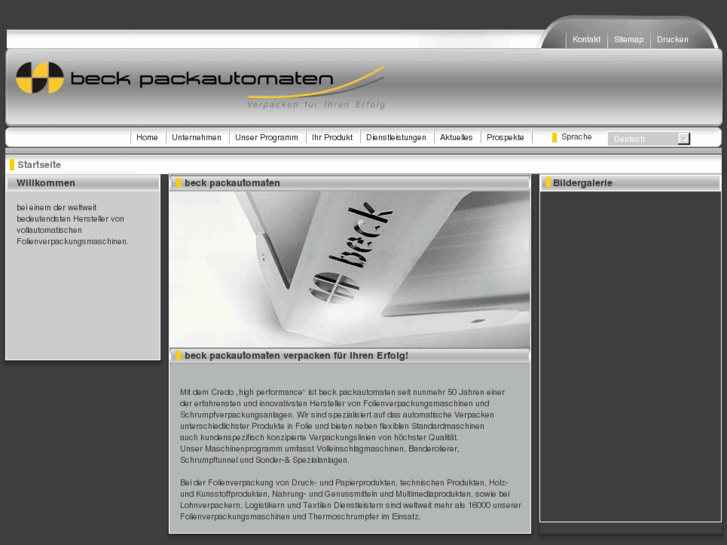Image resolution: width=727 pixels, height=545 pixels.
Task: Click the beck machine banner image
Action: coord(350,269)
